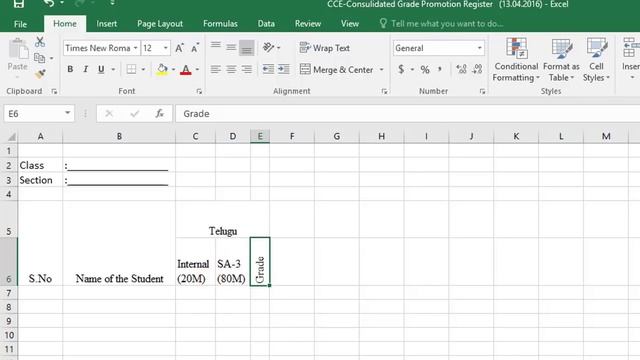The image size is (640, 360).
Task: Copy the selected cell
Action: tap(40, 58)
